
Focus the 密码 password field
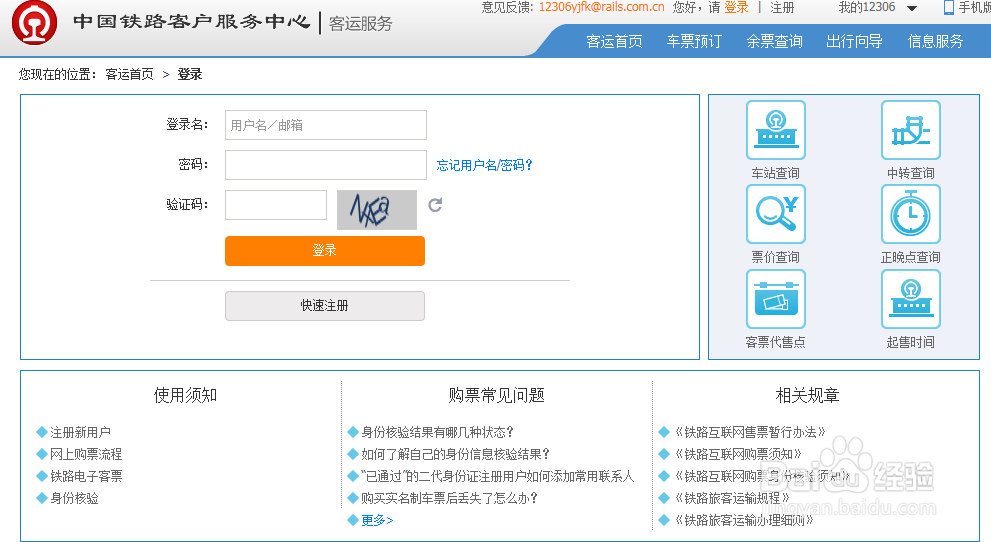[x=326, y=165]
